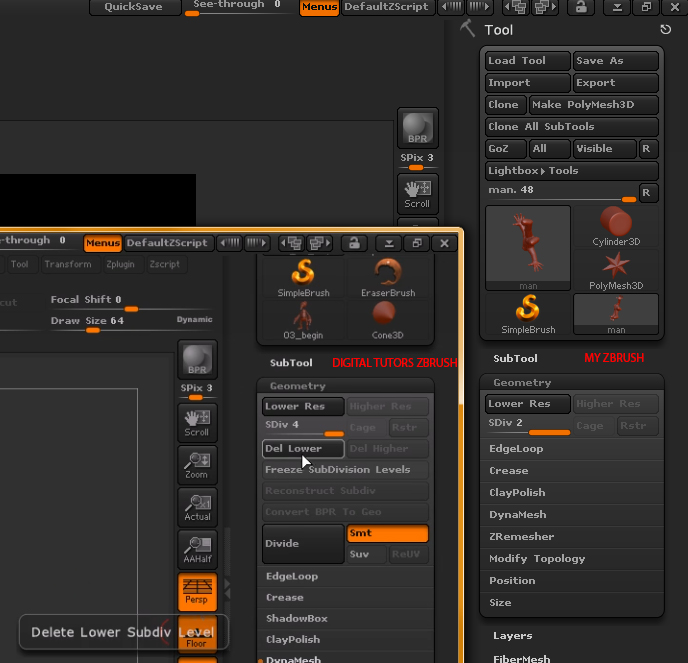Screen dimensions: 688x663
Task: Select SimpleBrush in main Tool panel
Action: 528,314
